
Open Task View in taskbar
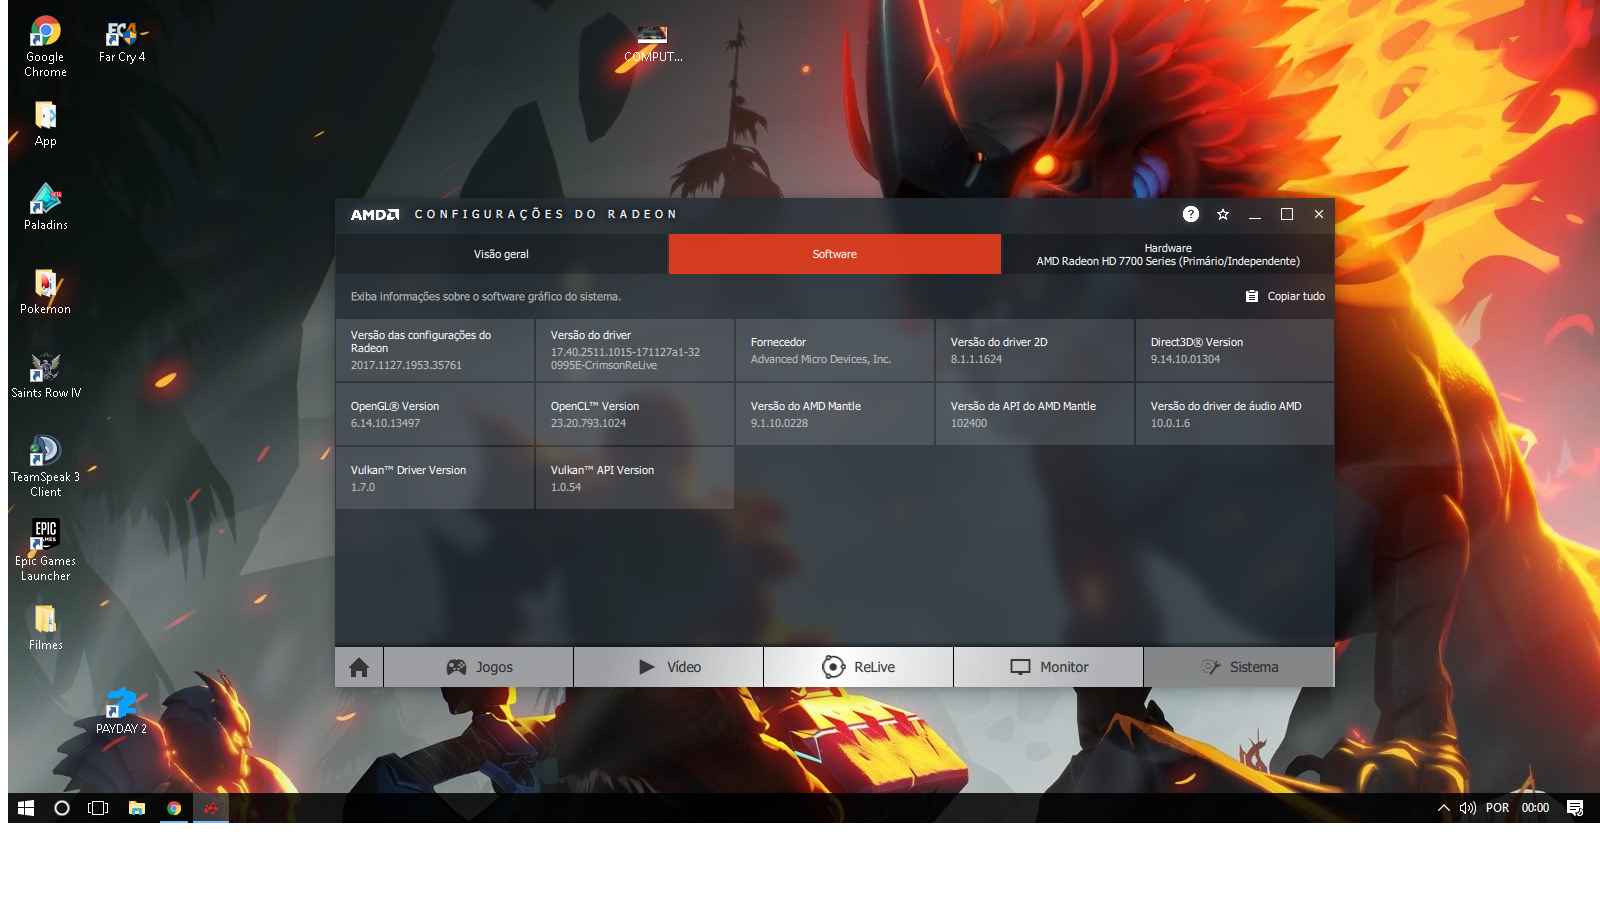(98, 808)
